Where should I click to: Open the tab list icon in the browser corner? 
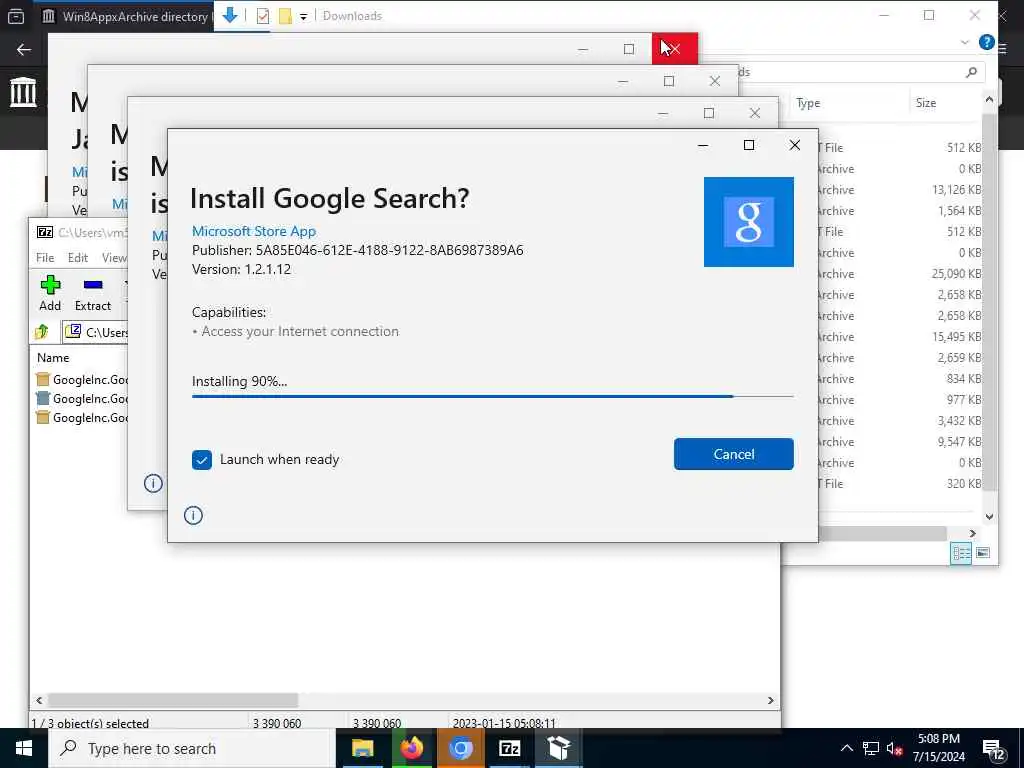16,16
